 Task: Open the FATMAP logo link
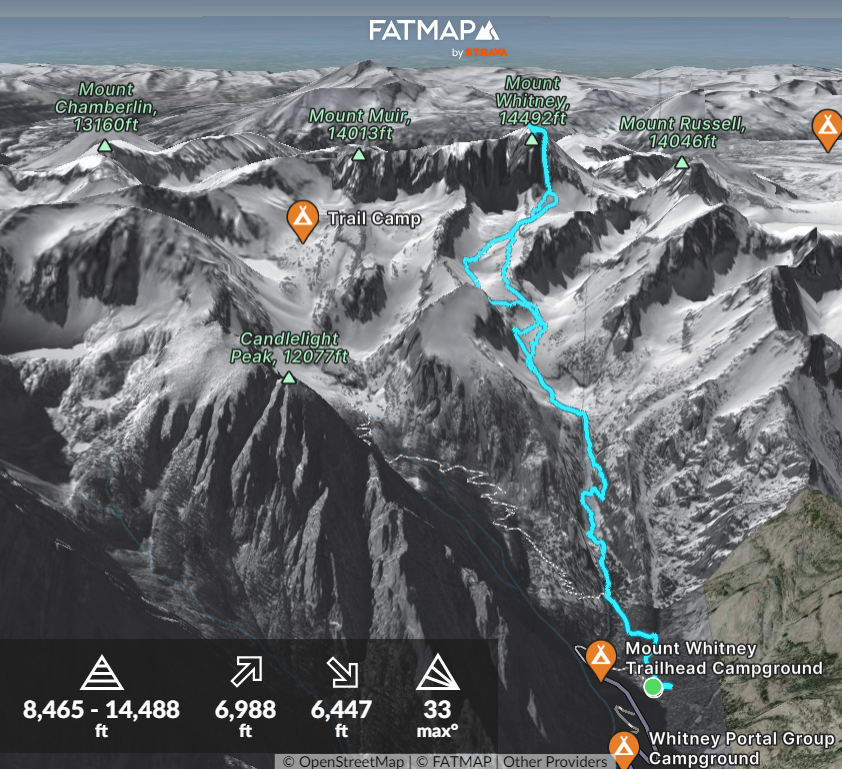click(x=434, y=31)
